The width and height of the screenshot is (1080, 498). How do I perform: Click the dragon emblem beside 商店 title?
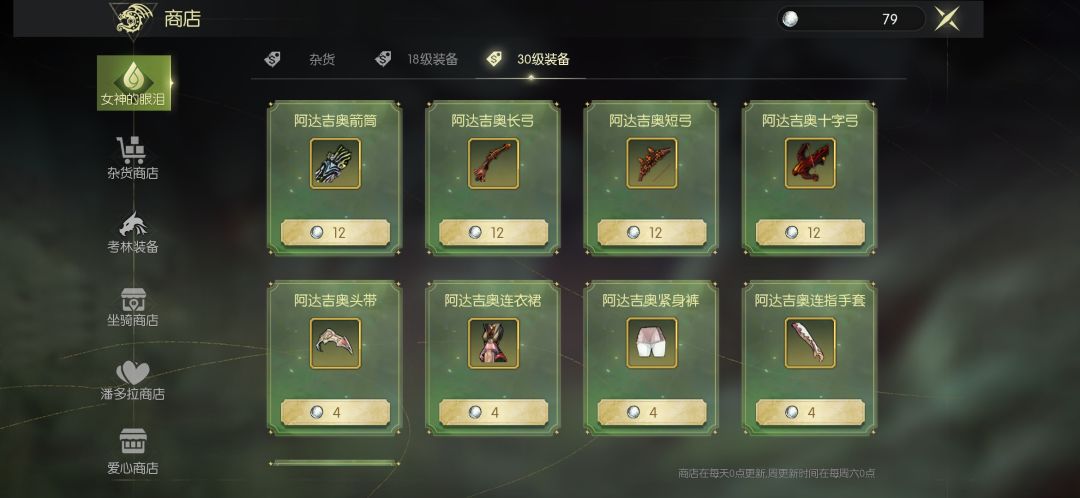pos(133,18)
